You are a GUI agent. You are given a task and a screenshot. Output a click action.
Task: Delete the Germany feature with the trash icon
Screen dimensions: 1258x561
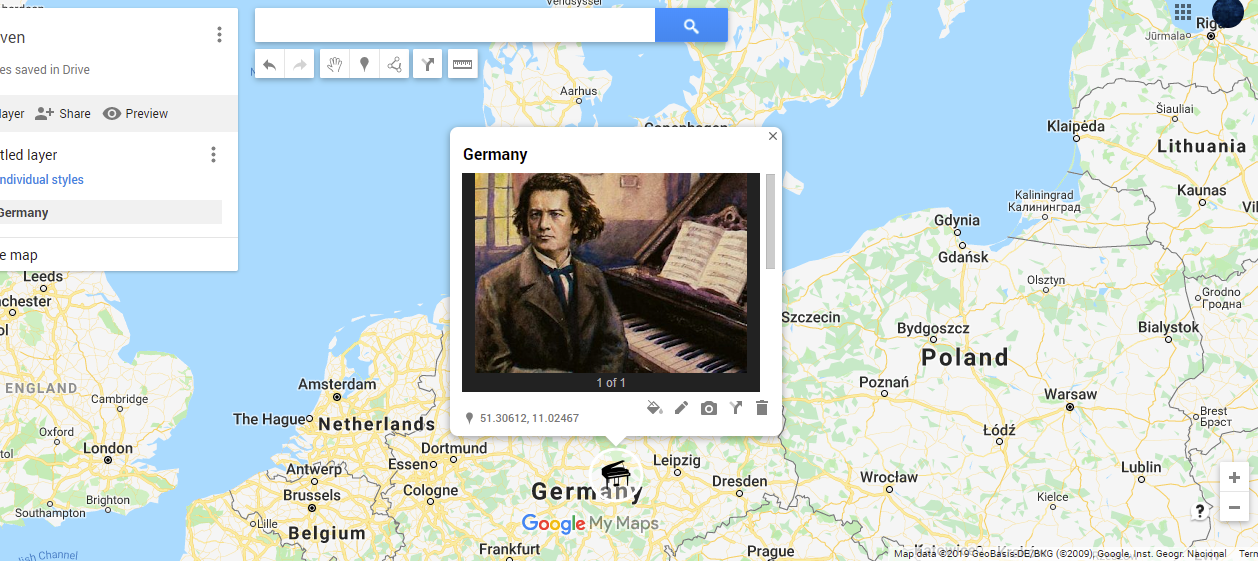coord(762,408)
